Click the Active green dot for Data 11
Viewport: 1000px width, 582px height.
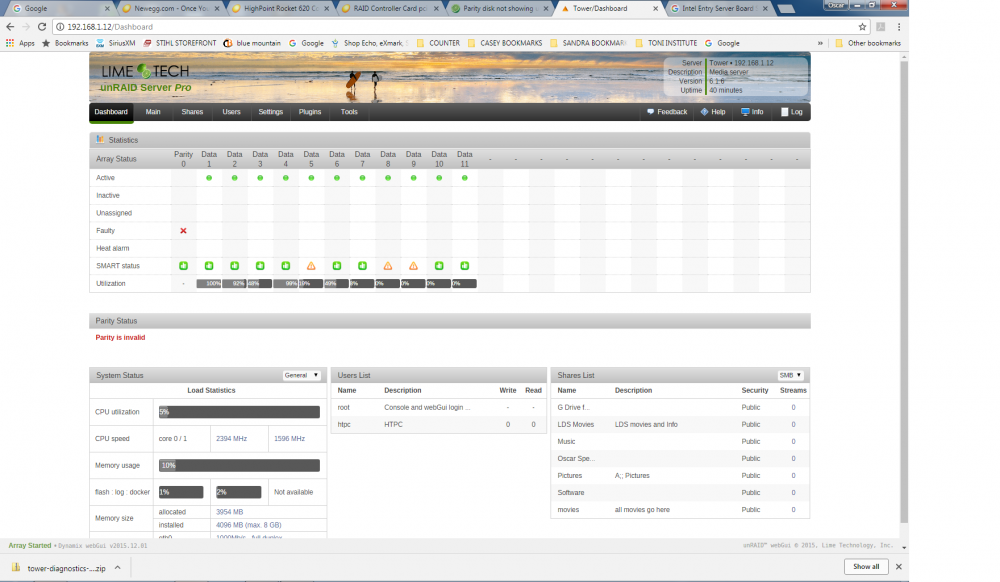[x=464, y=178]
